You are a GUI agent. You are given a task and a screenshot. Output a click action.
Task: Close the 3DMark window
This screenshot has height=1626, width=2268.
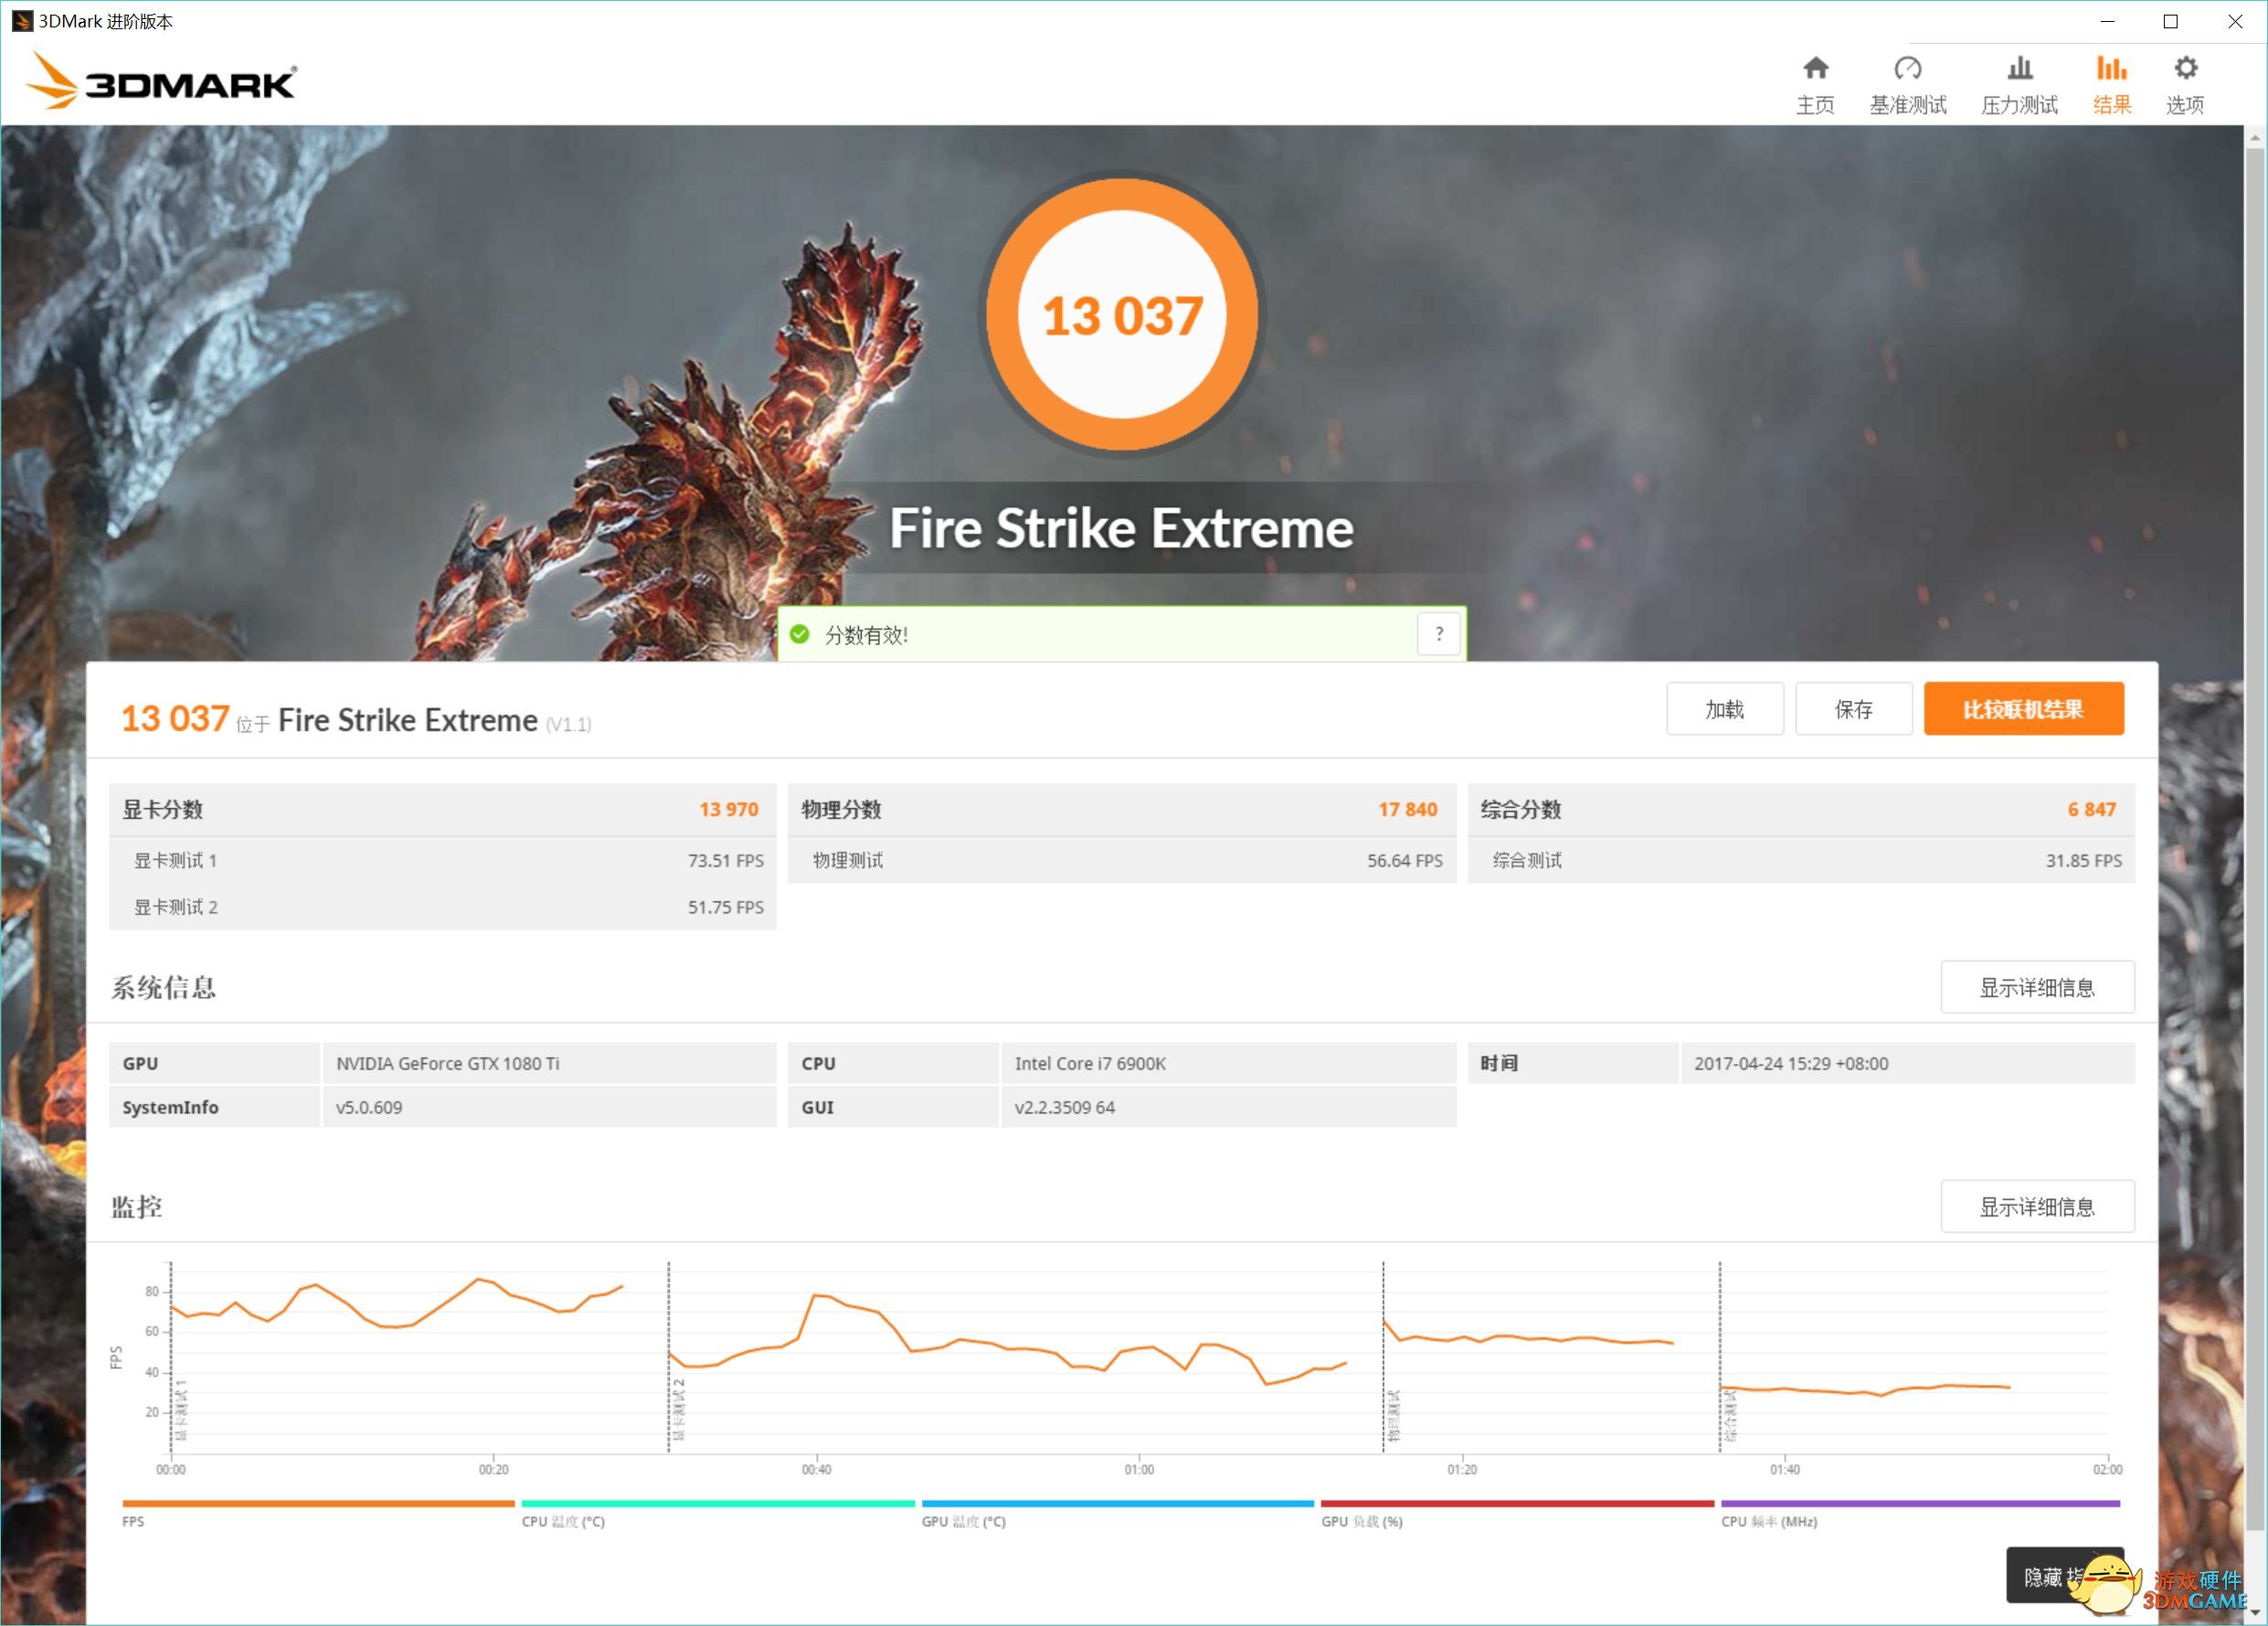[2234, 21]
